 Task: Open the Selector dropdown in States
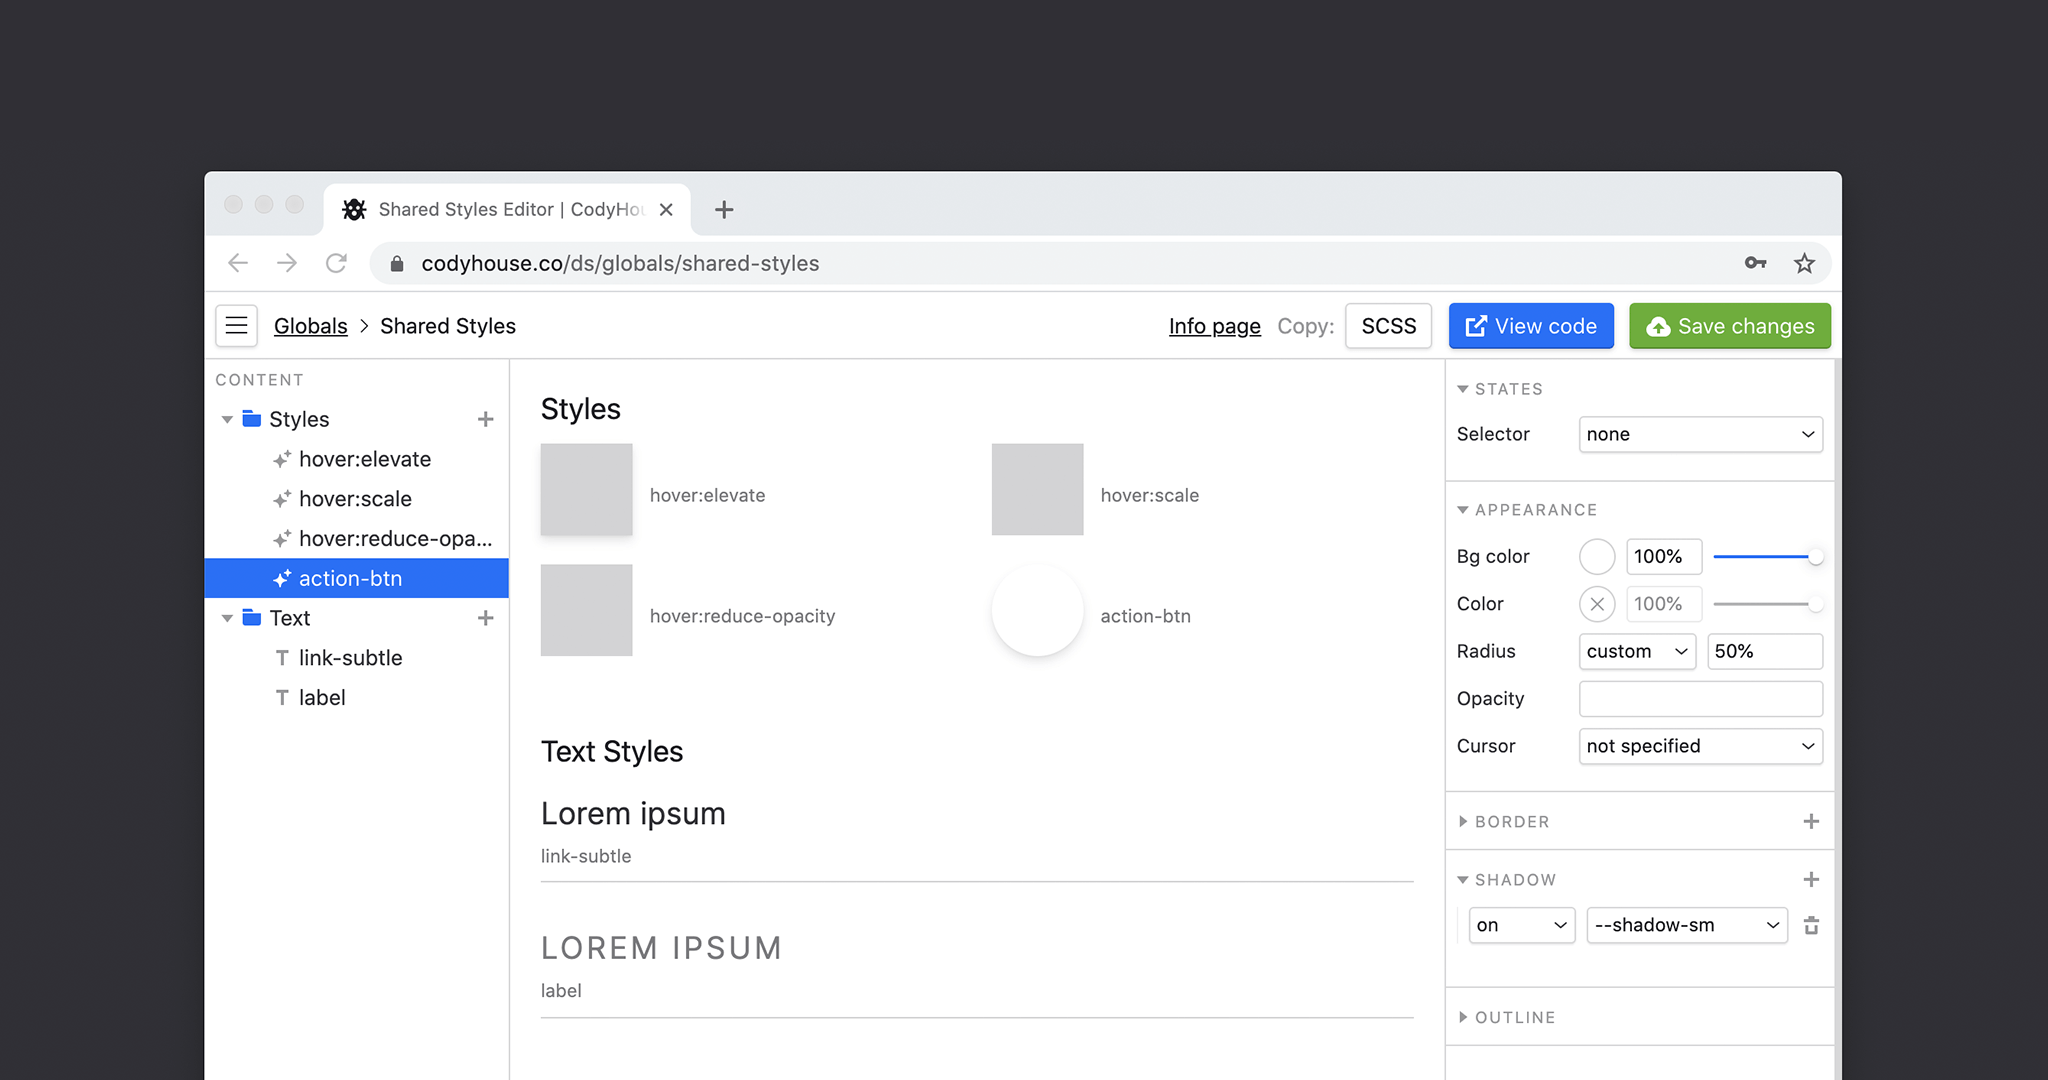1700,434
